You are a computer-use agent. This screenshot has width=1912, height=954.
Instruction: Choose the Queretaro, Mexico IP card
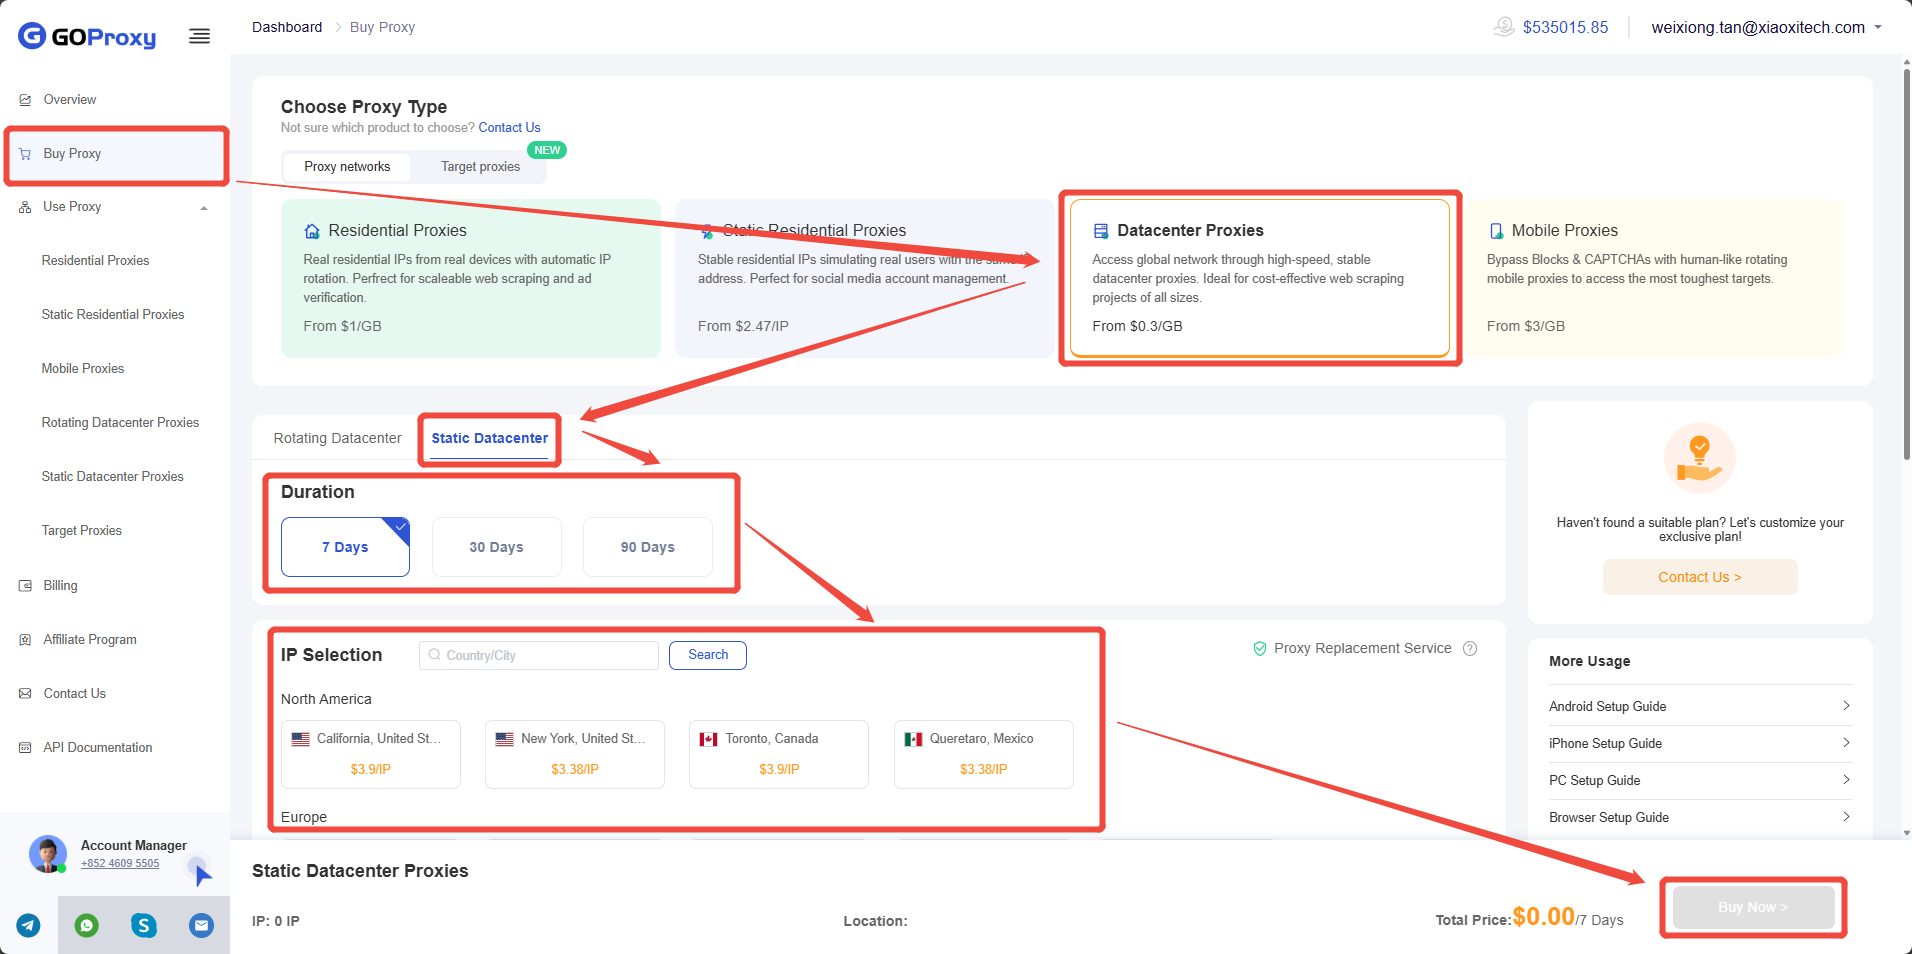point(984,754)
